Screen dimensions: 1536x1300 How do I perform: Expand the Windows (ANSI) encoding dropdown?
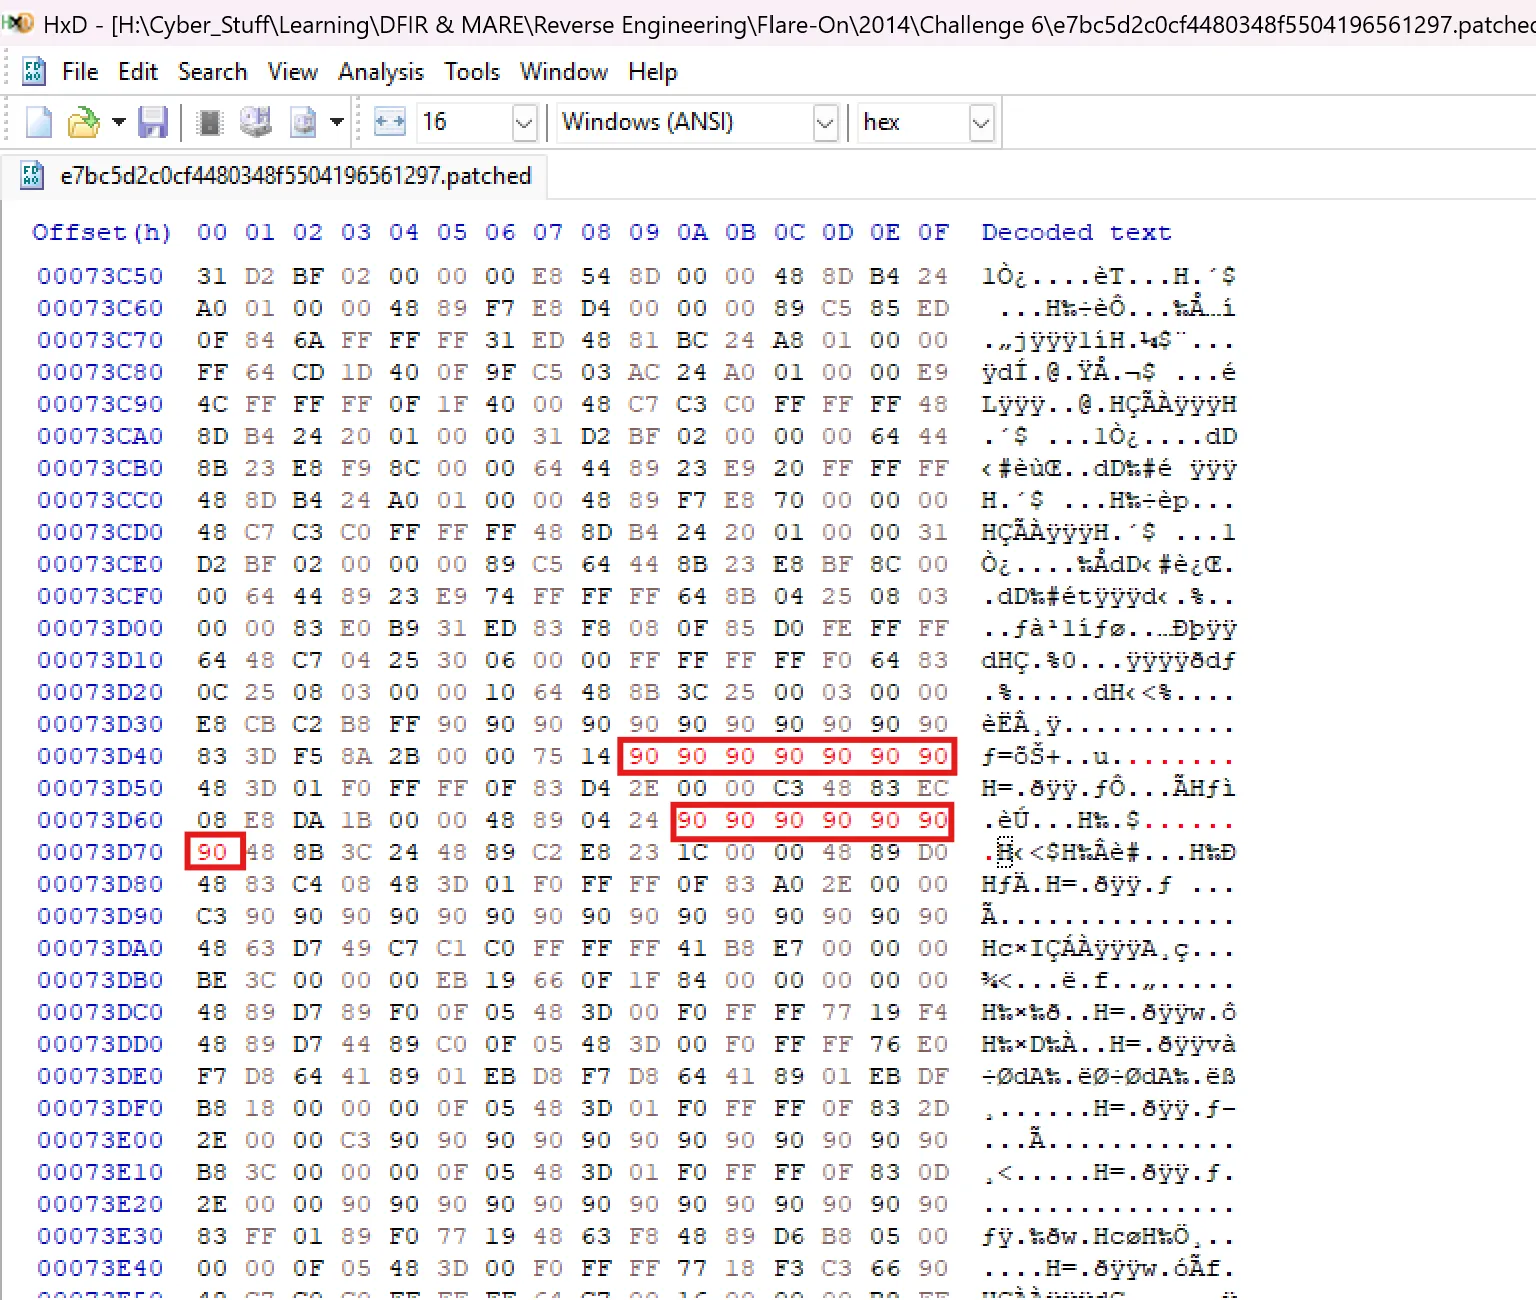[825, 122]
